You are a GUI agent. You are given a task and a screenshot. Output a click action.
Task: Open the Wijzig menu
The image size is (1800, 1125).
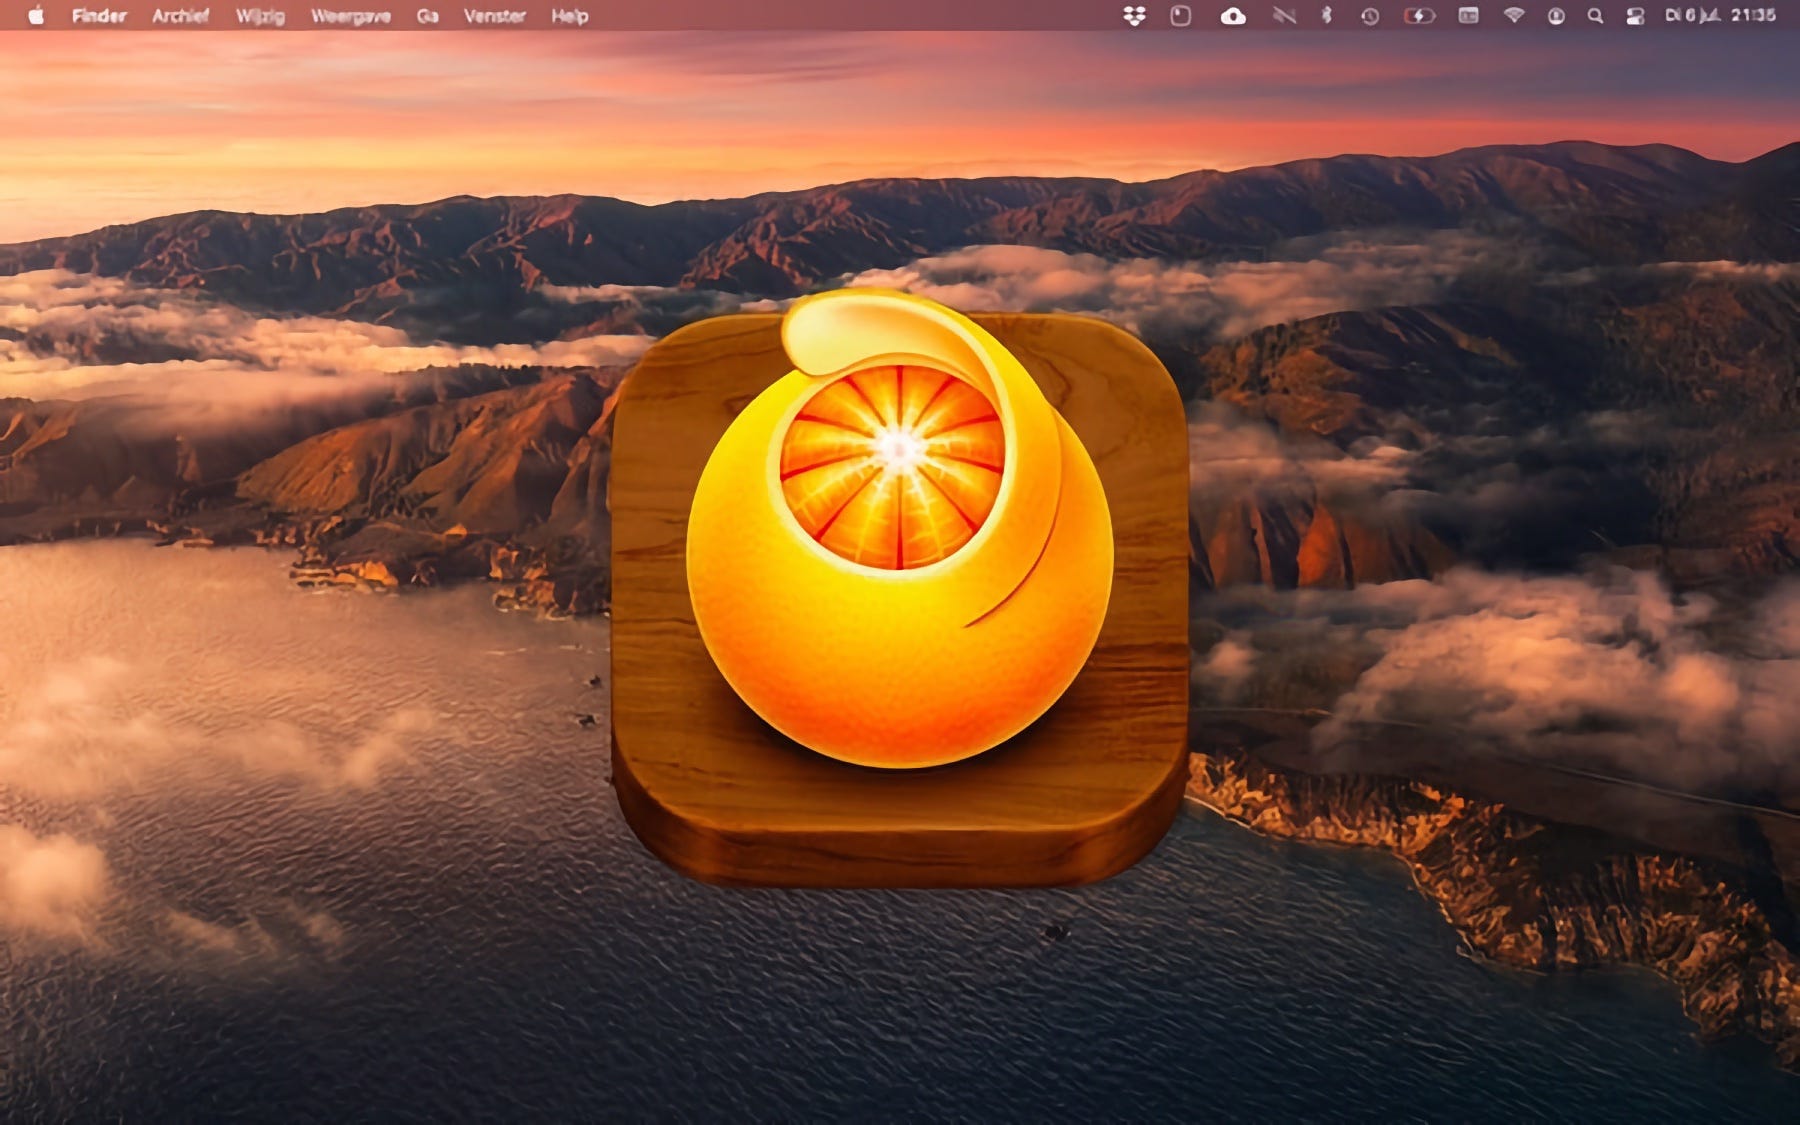click(x=260, y=16)
